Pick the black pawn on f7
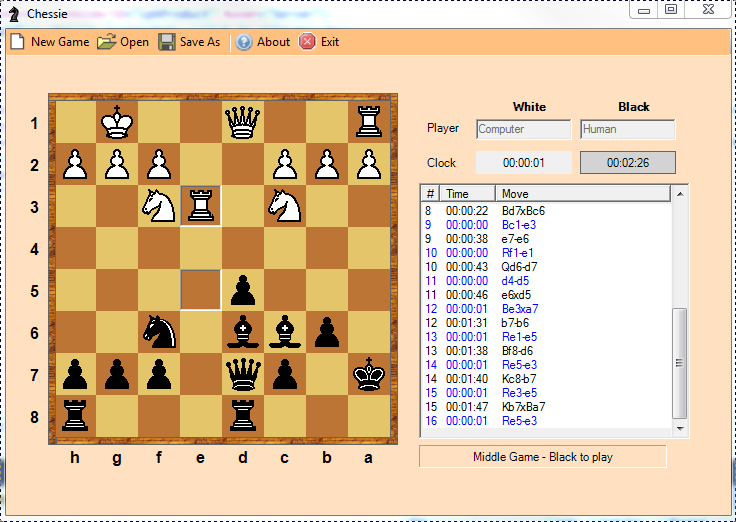This screenshot has height=522, width=736. click(159, 374)
